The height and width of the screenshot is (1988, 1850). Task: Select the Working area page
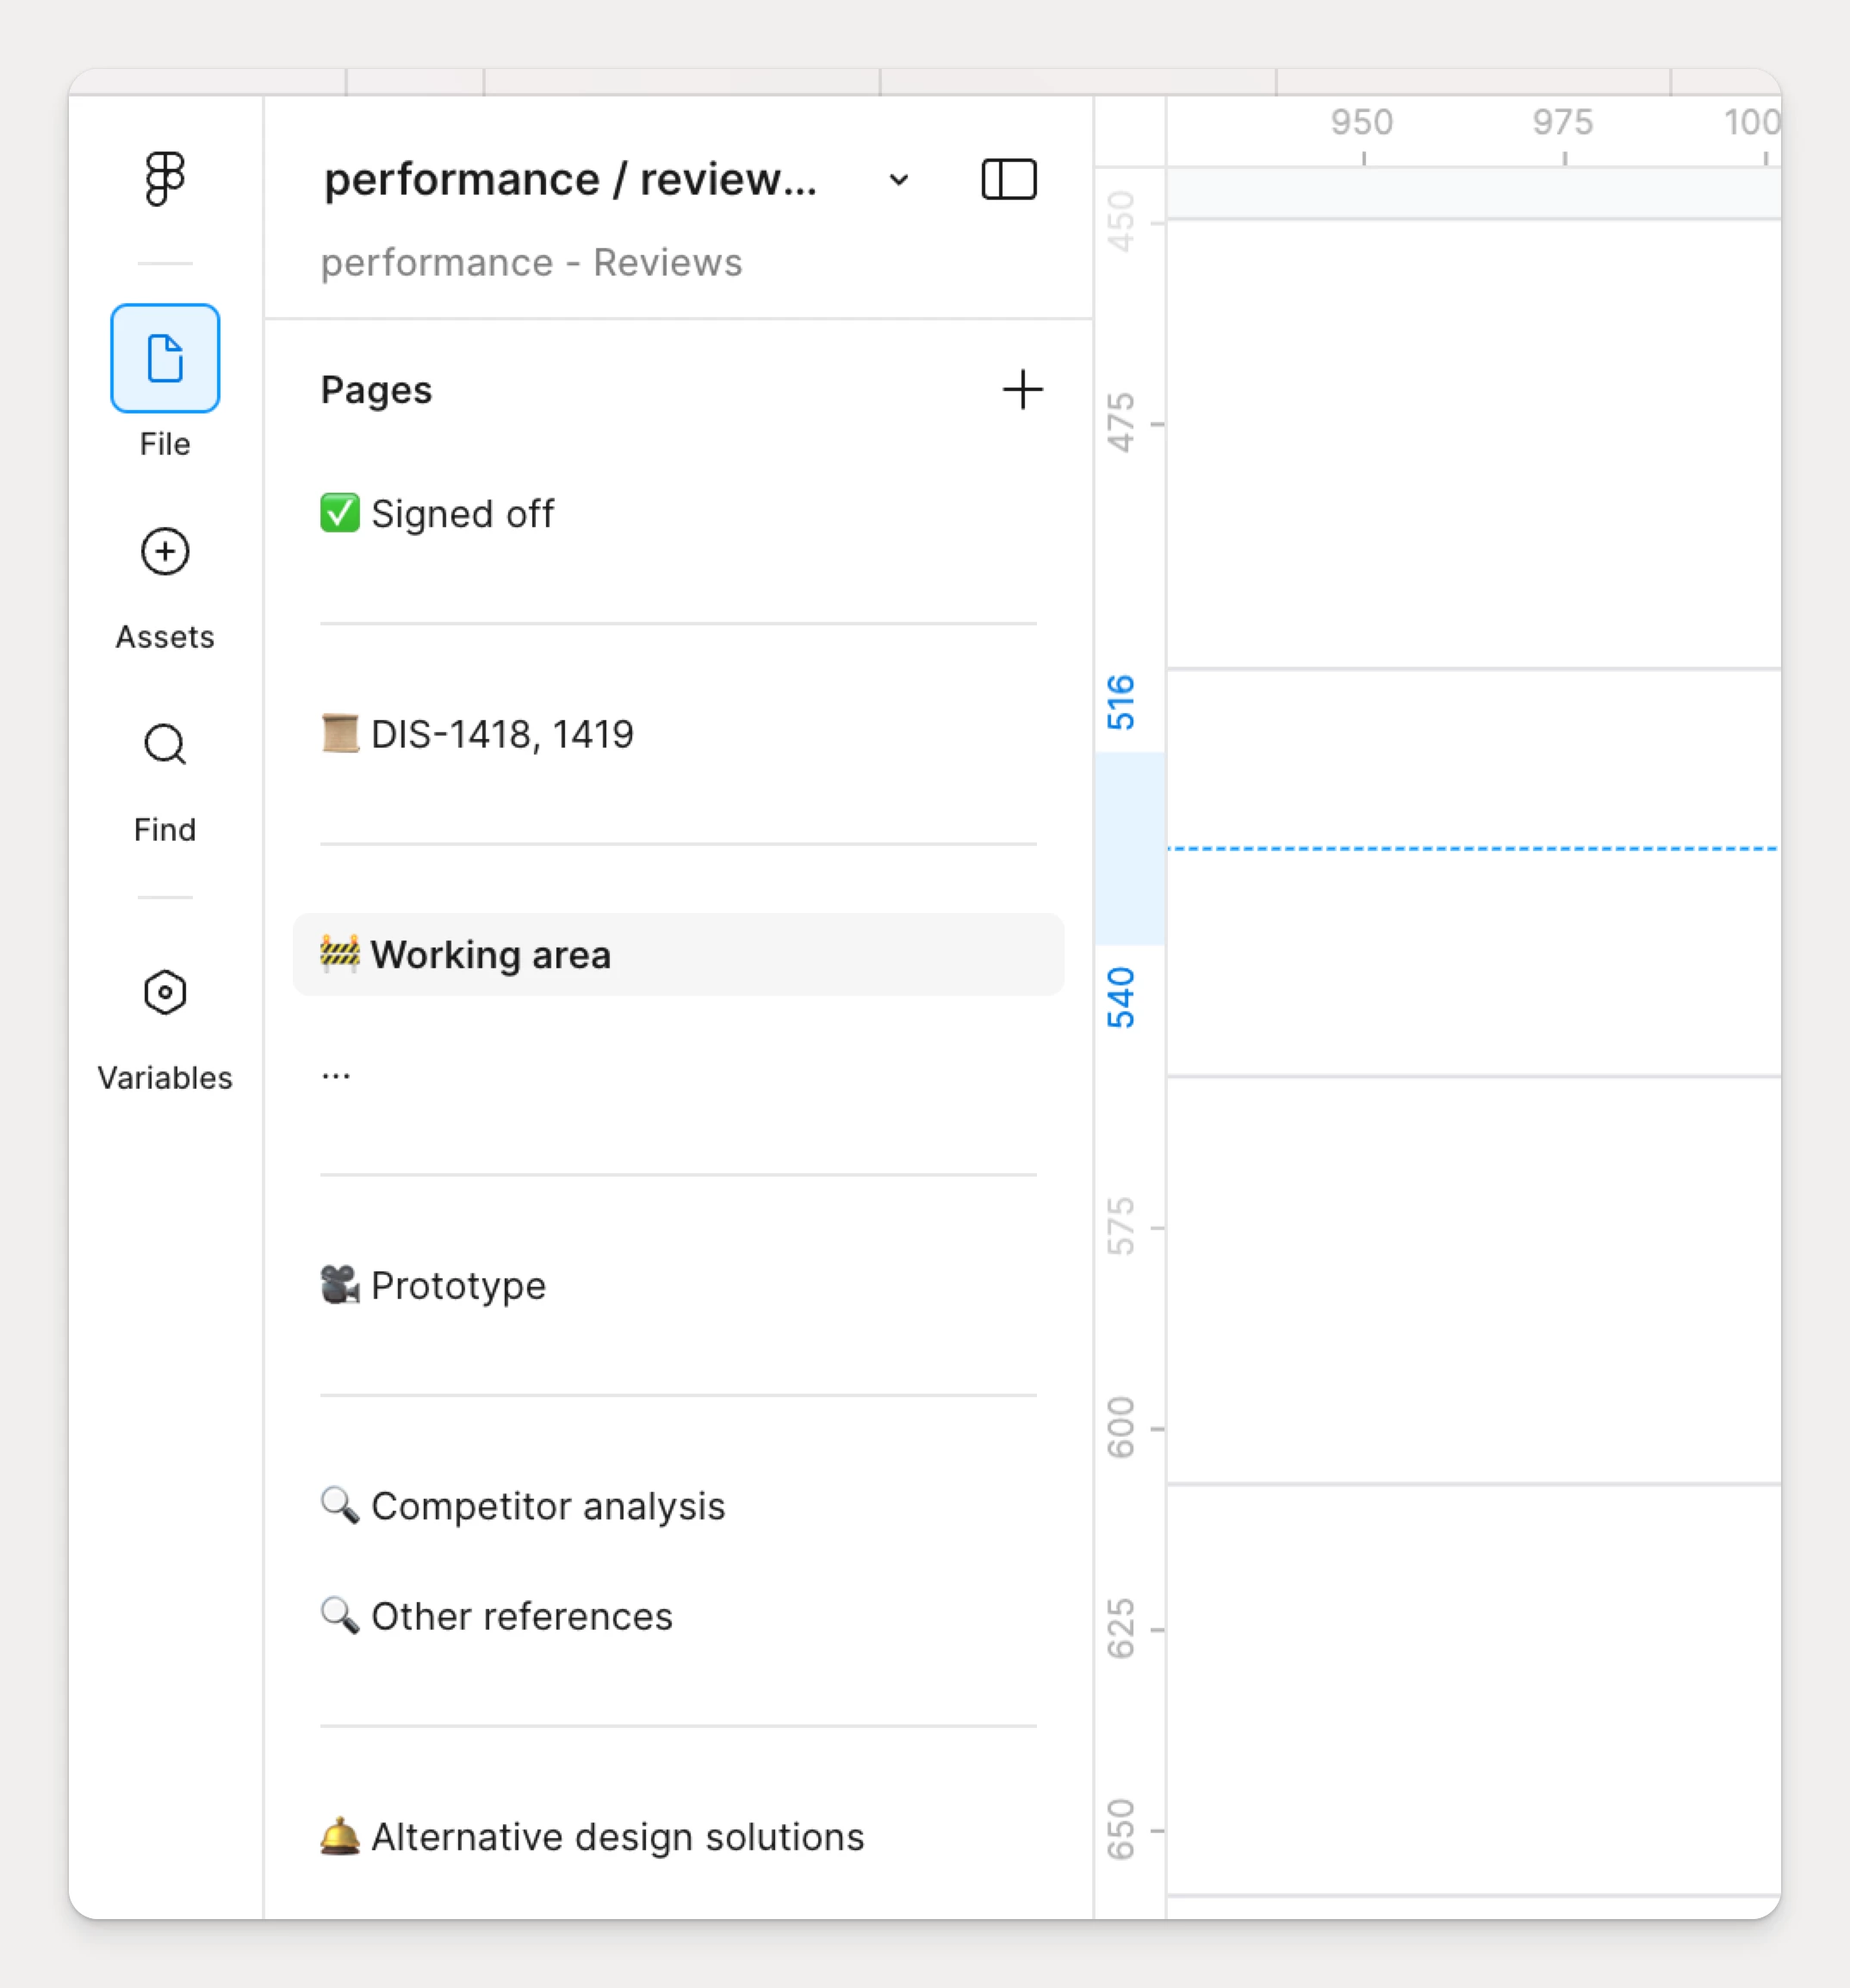tap(491, 954)
